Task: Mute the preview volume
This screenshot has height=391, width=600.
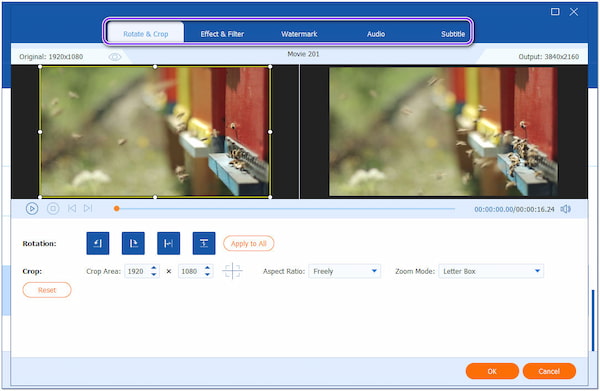Action: click(566, 209)
